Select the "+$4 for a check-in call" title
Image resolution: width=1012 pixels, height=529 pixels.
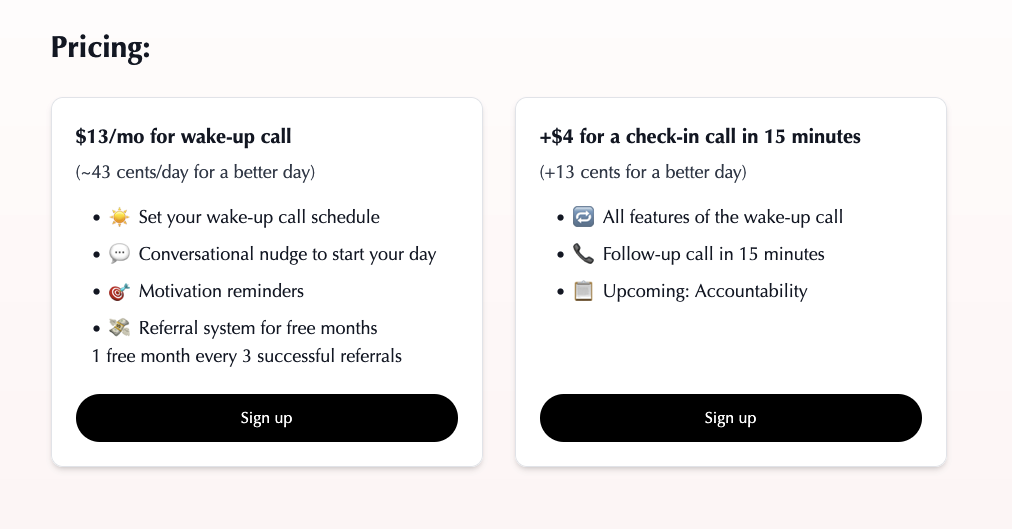[x=700, y=136]
